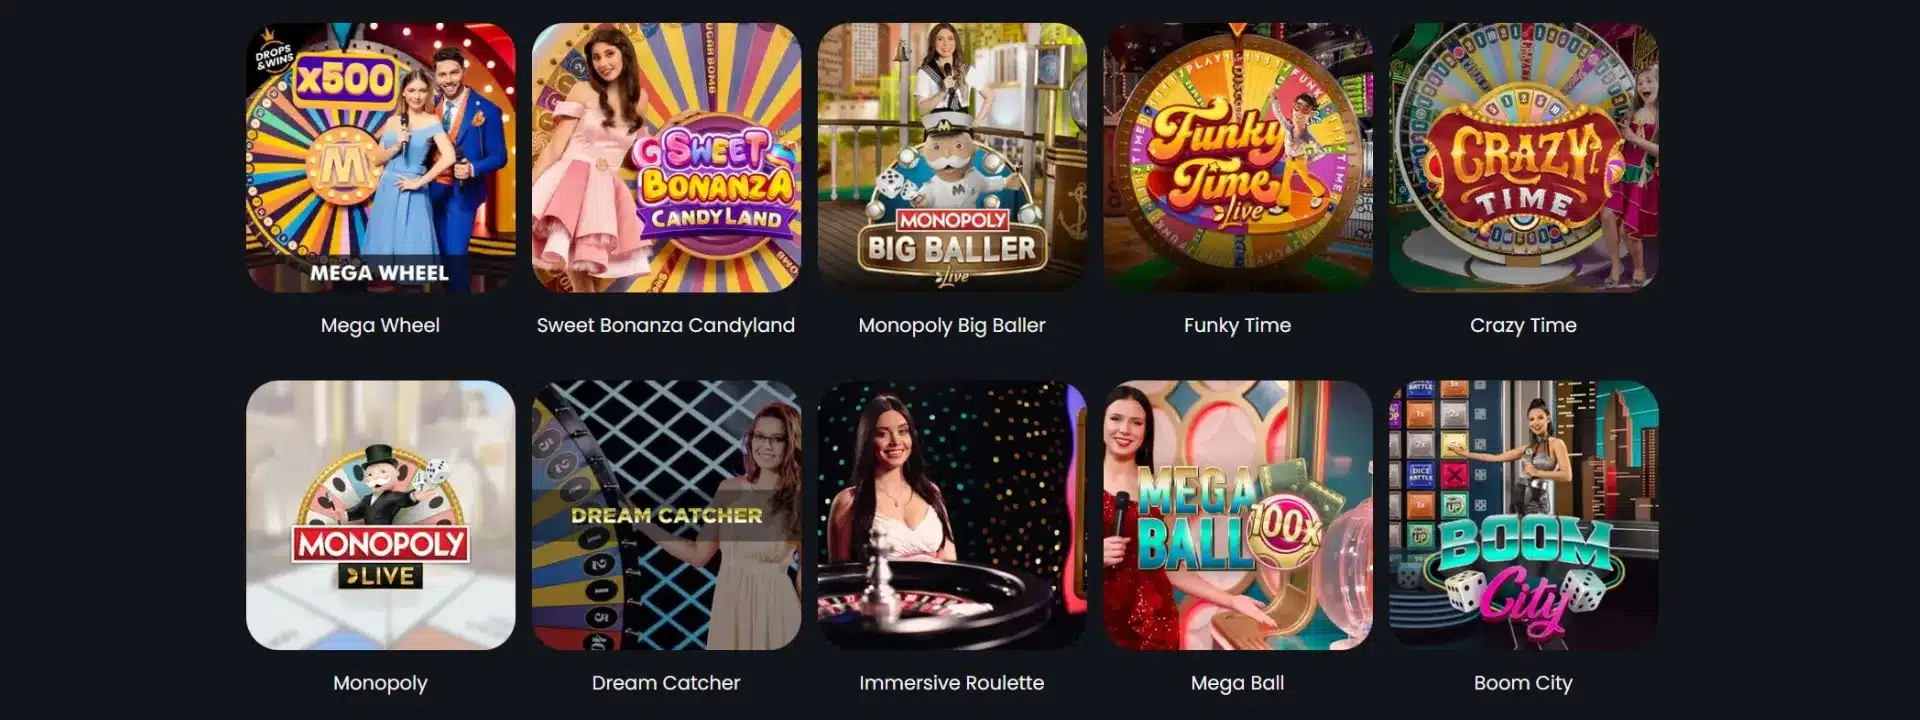
Task: Open Sweet Bonanza Candyland game image
Action: coord(666,158)
